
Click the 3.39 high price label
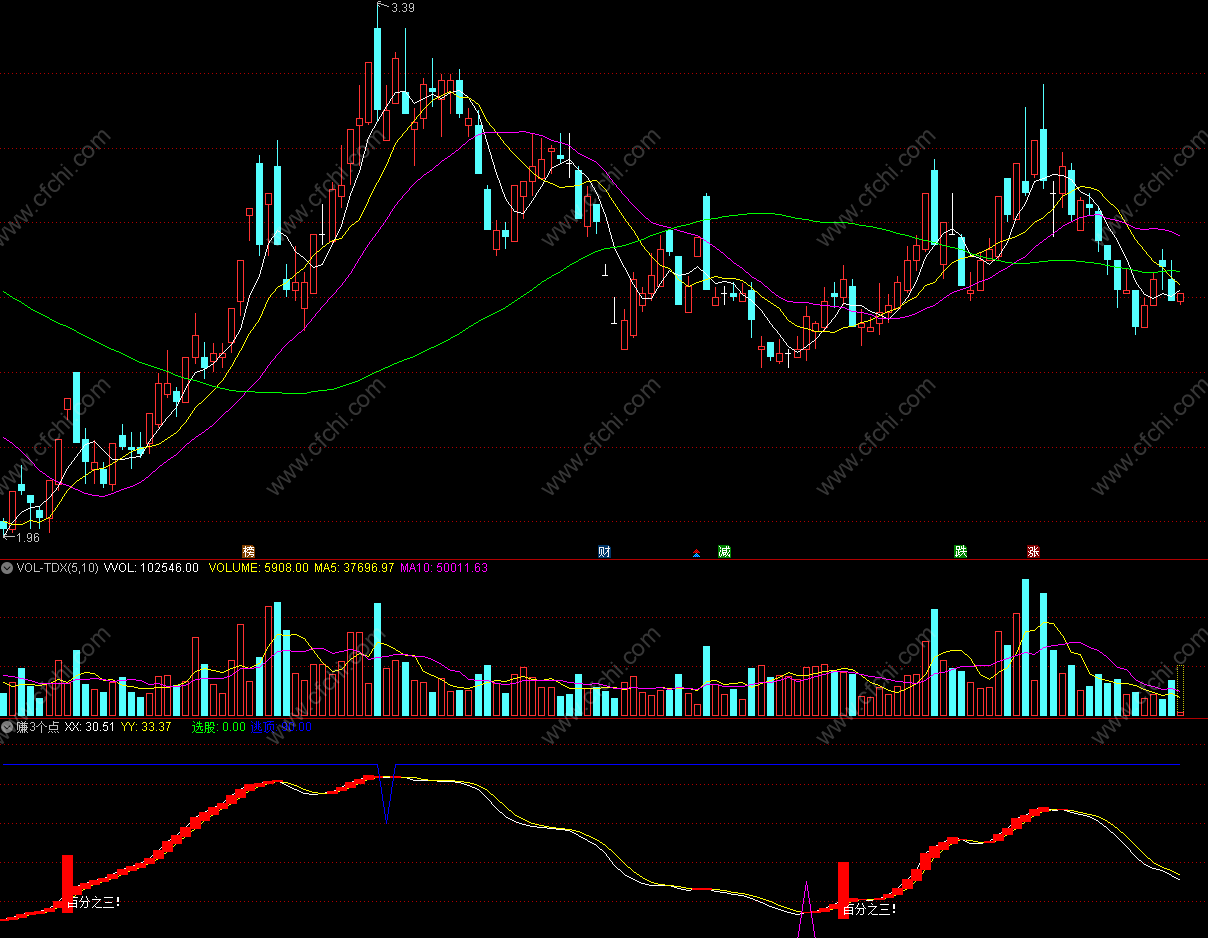[x=403, y=8]
